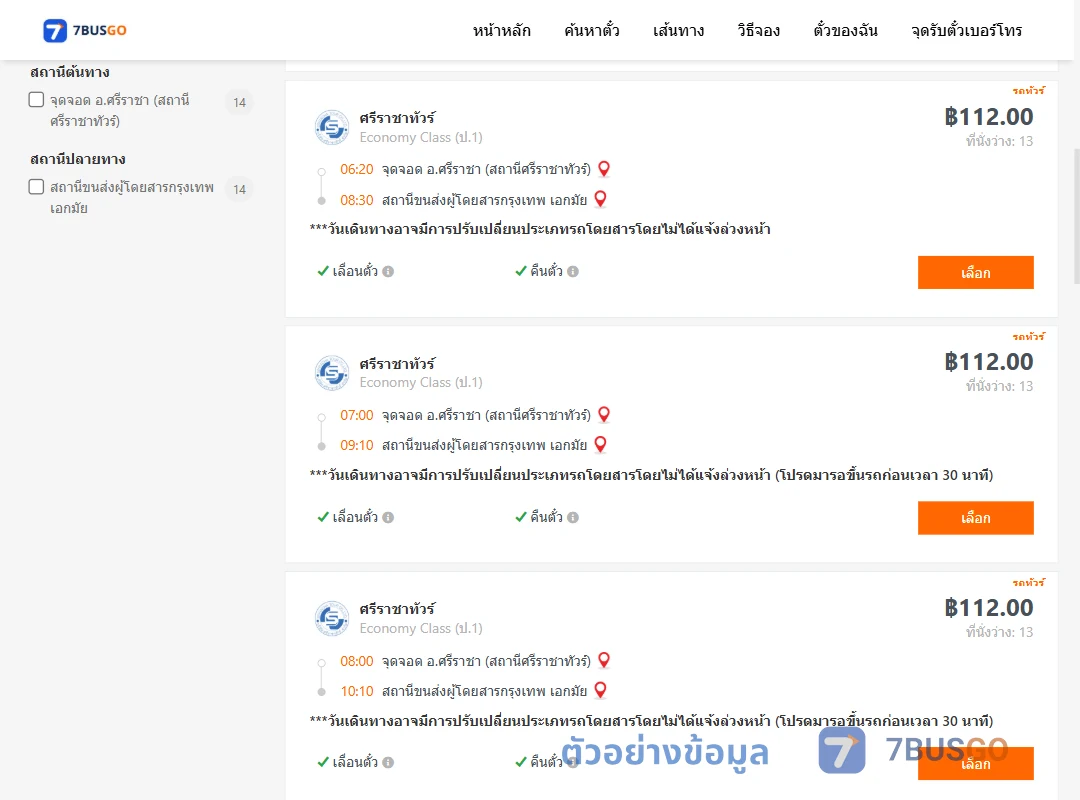The height and width of the screenshot is (800, 1080).
Task: Tick the จุดจอด อ.ศรีราชา origin station checkbox
Action: coord(37,100)
